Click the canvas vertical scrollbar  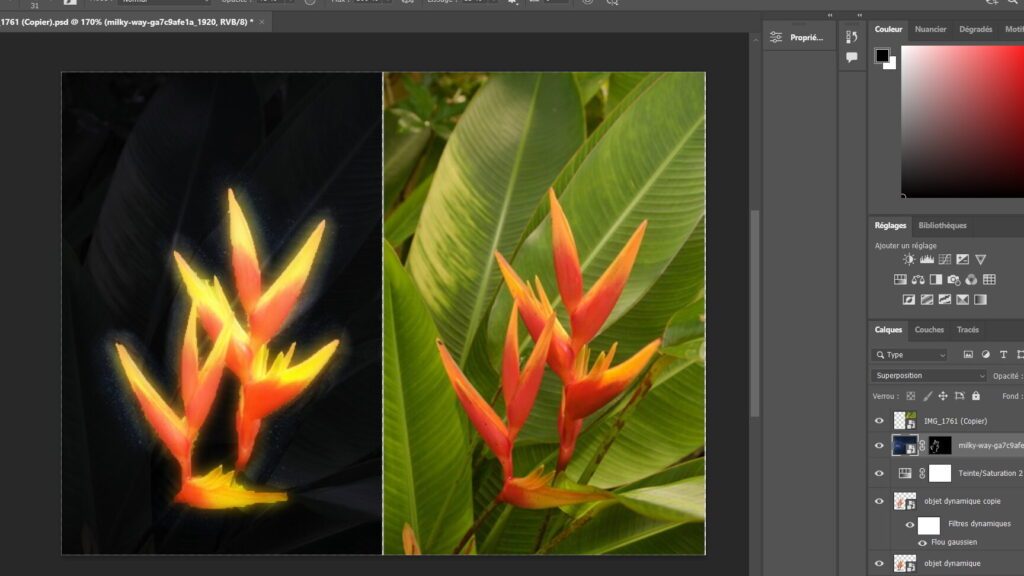pyautogui.click(x=754, y=313)
